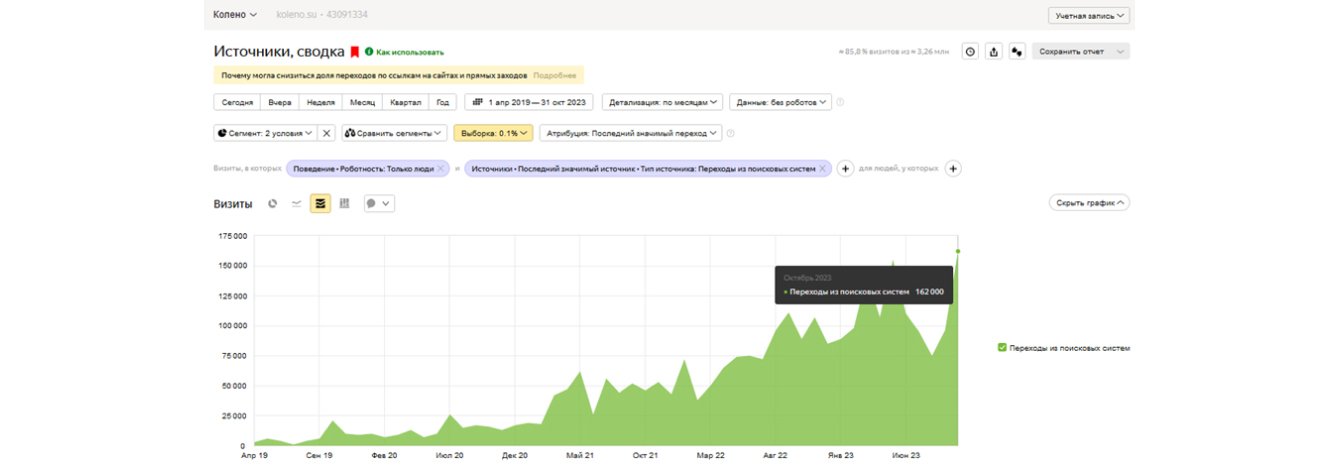
Task: Open the date range picker field
Action: [530, 102]
